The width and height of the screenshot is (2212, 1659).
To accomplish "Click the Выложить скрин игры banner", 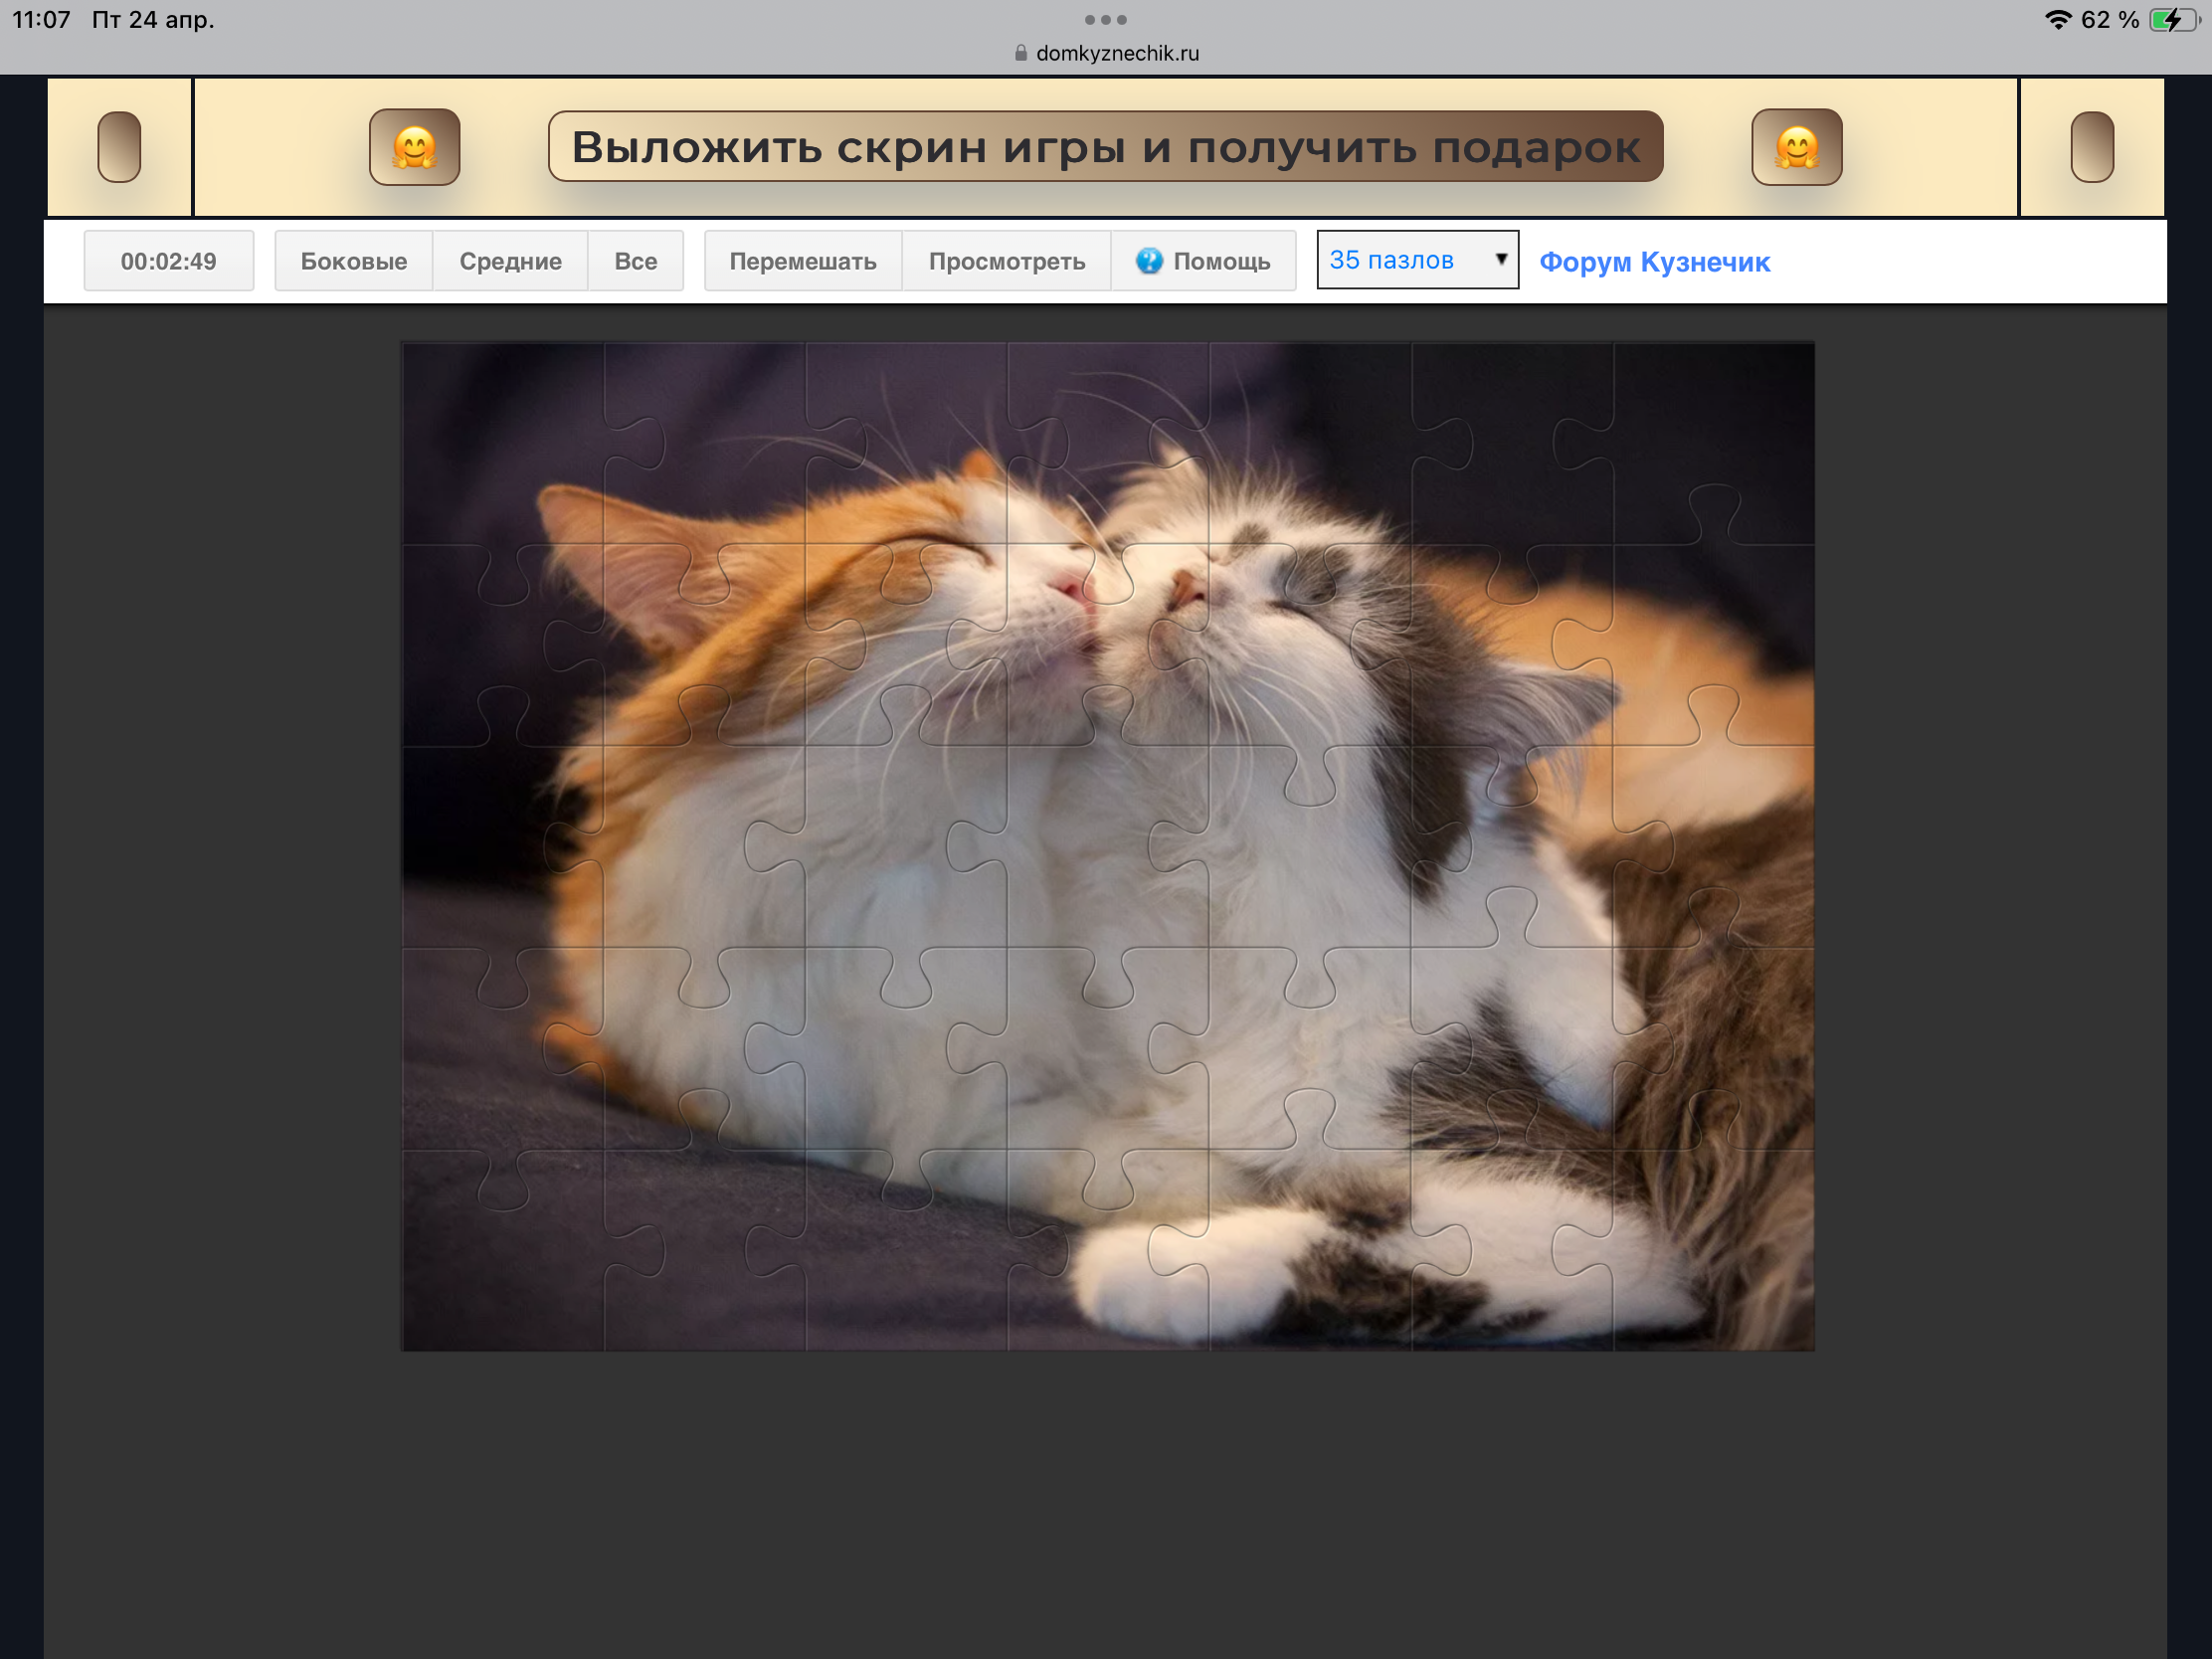I will (1105, 147).
